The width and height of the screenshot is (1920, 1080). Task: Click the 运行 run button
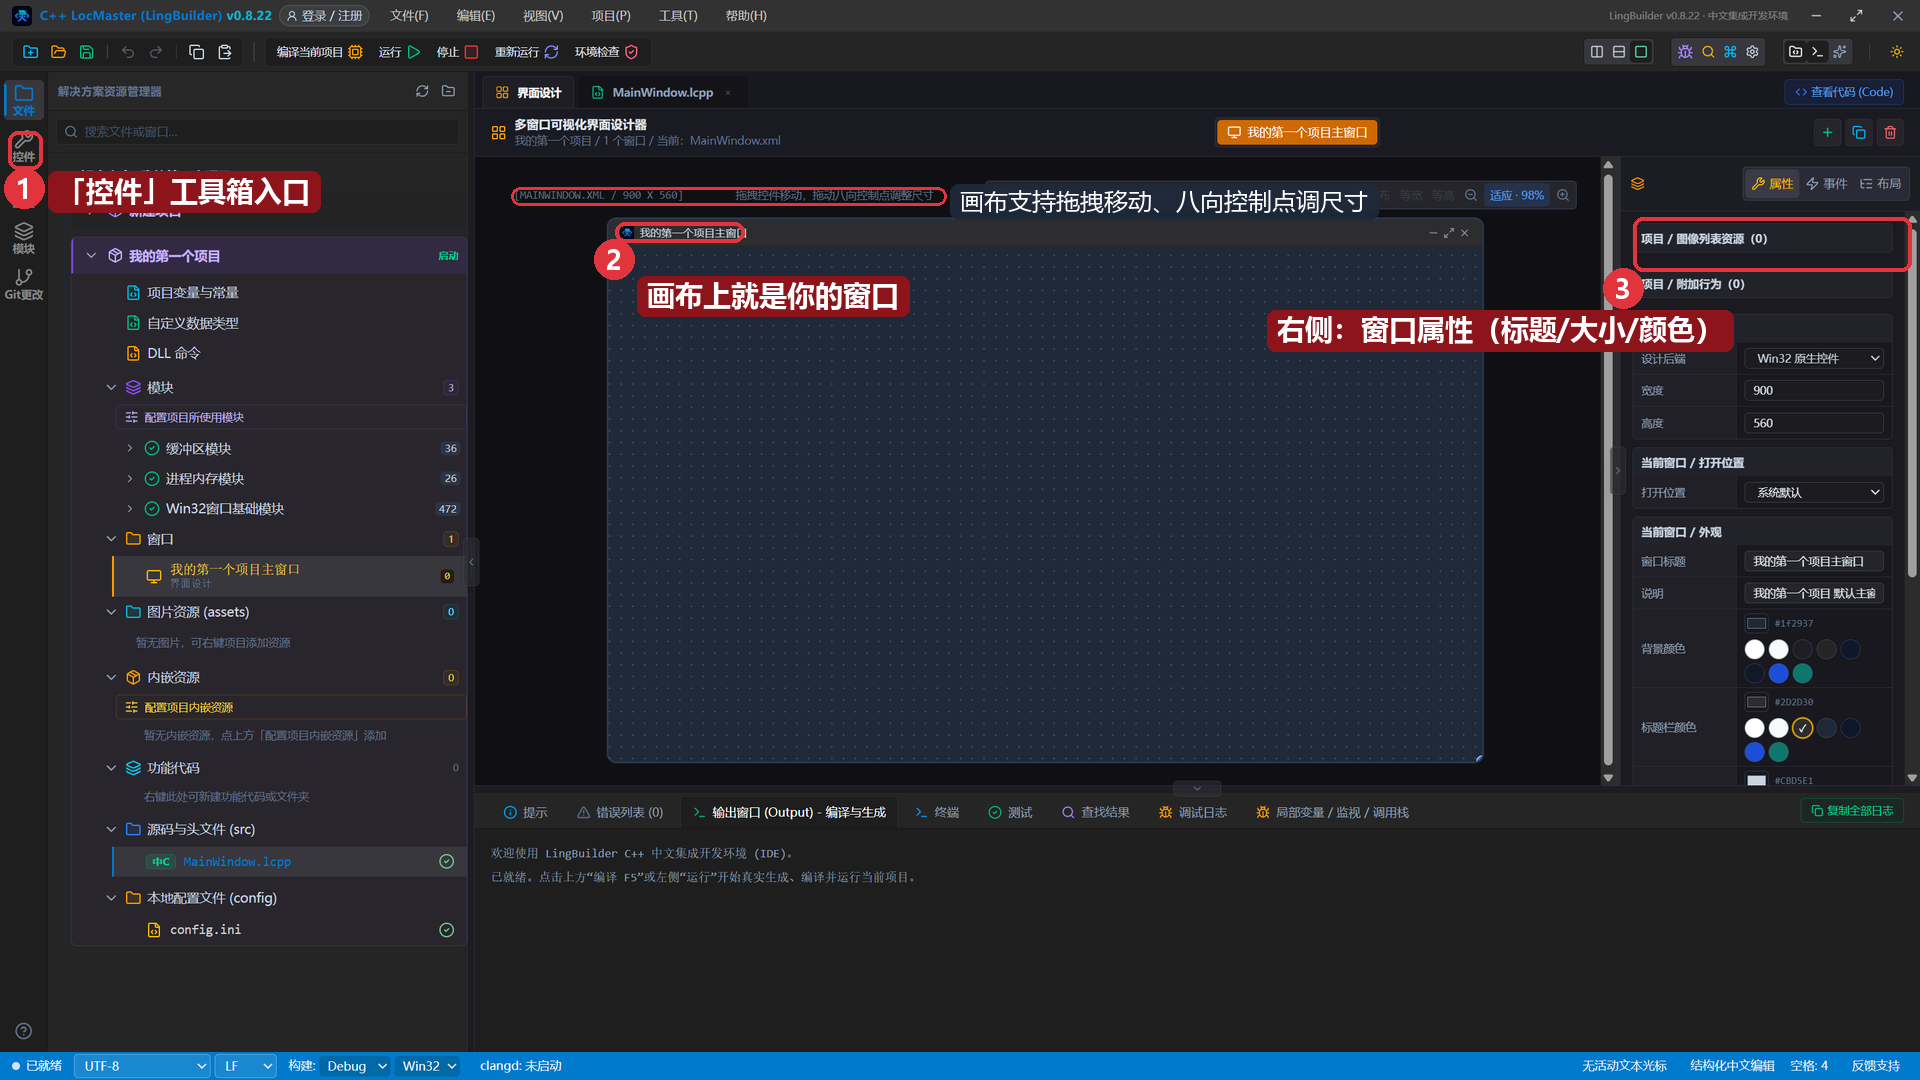click(400, 52)
